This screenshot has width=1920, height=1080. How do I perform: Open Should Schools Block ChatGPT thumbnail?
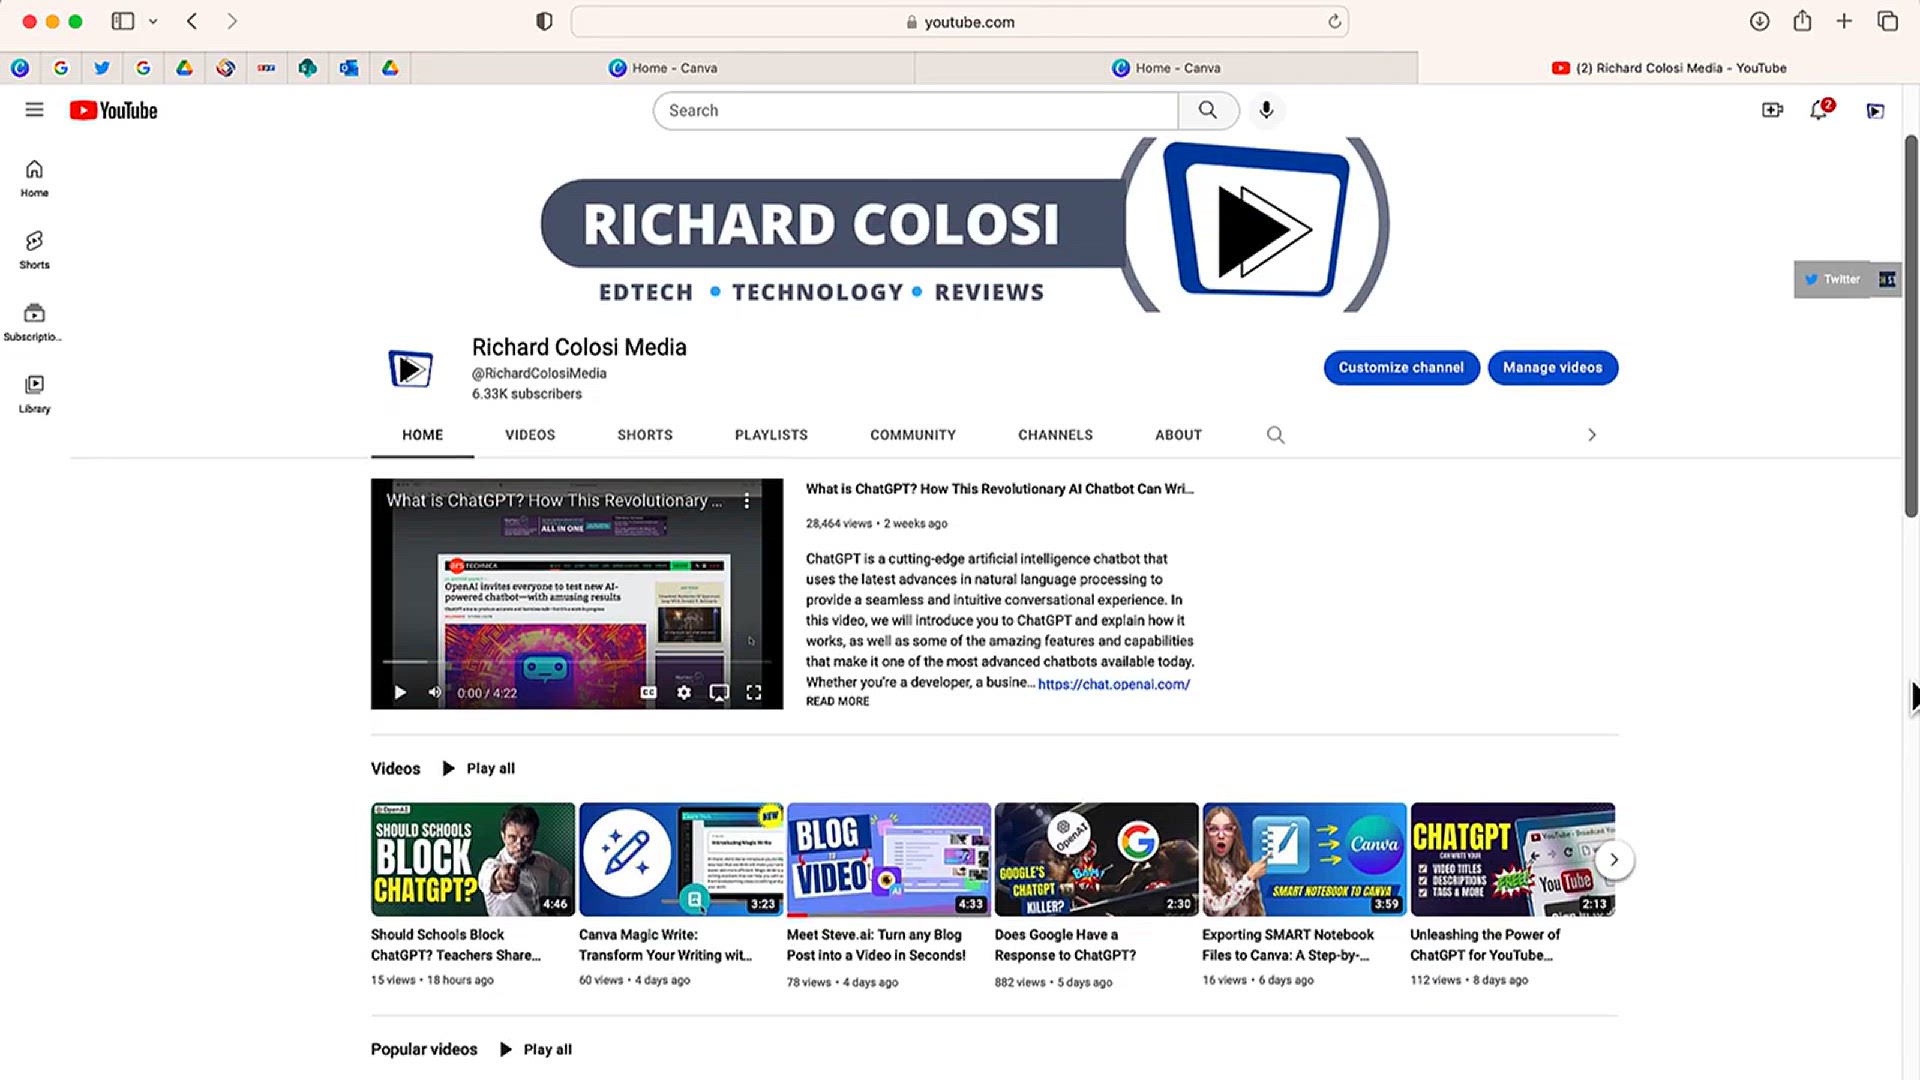tap(473, 859)
